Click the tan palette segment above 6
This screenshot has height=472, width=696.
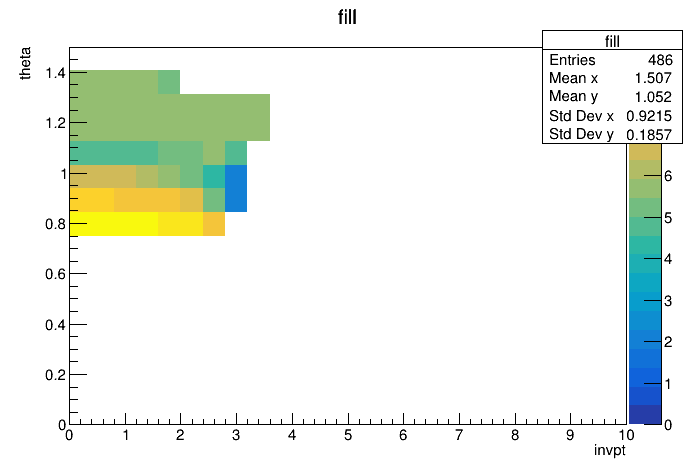pos(645,152)
